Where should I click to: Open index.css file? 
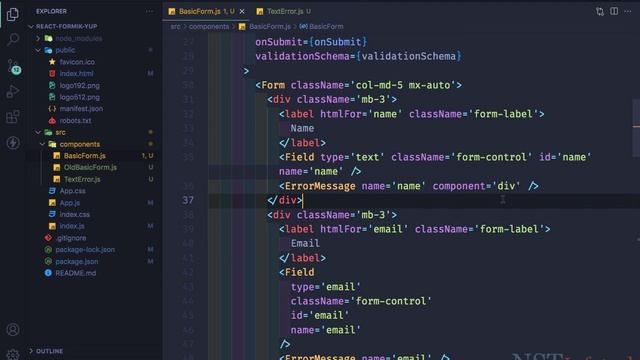tap(75, 214)
